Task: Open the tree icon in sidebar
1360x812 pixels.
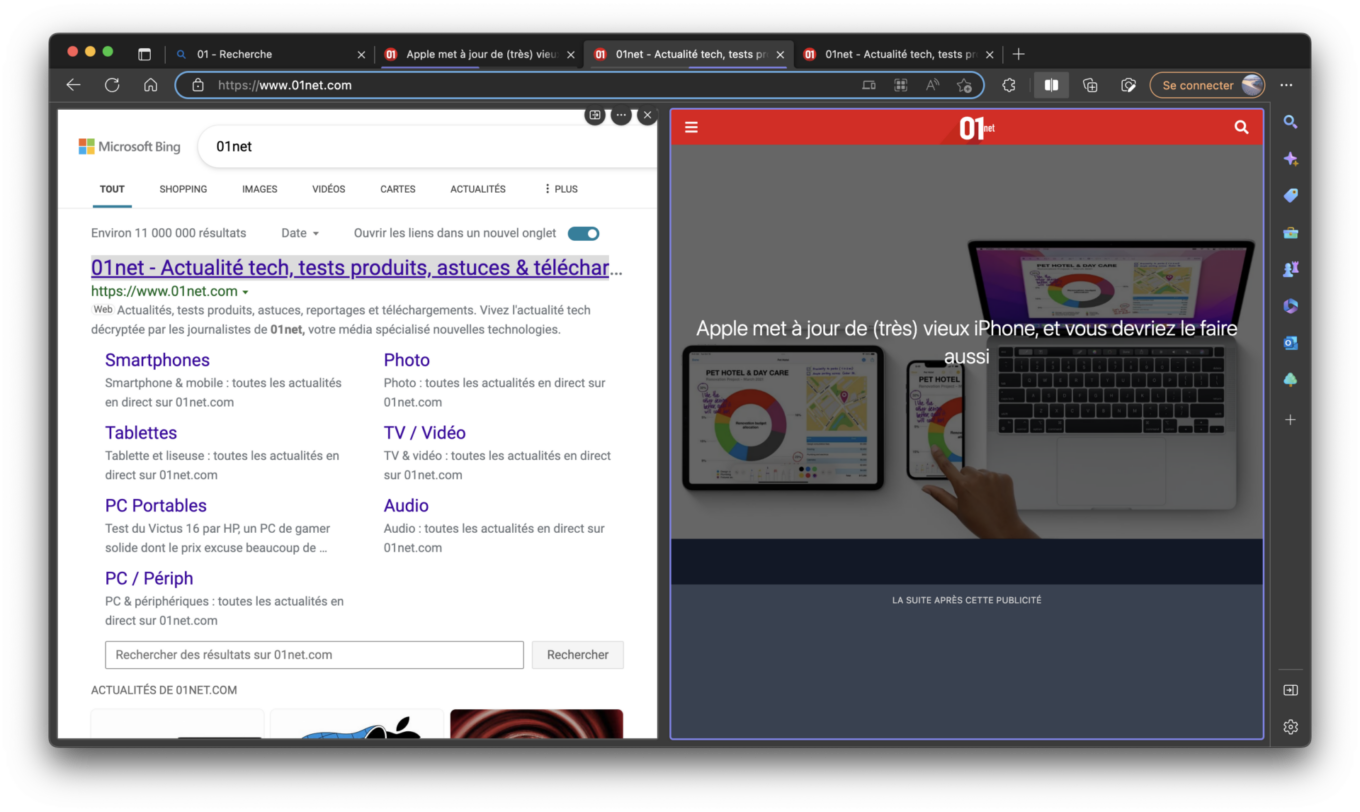Action: tap(1290, 380)
